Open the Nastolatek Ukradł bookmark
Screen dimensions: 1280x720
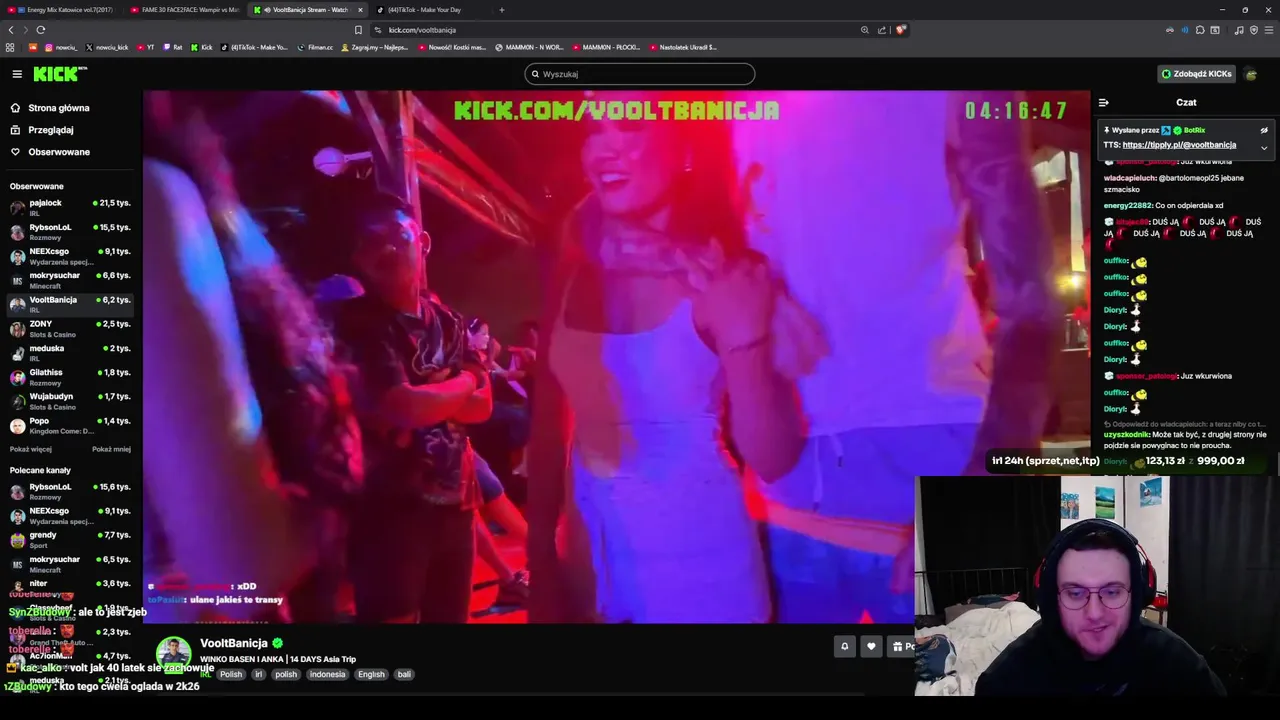683,47
